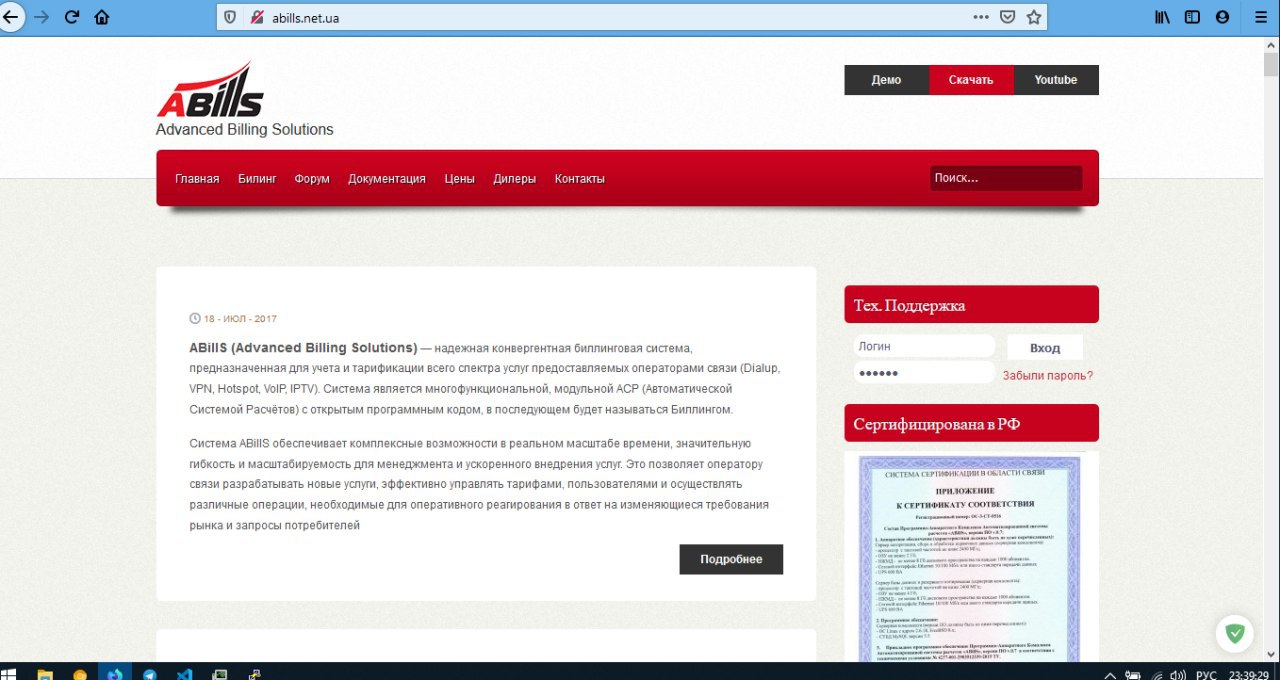This screenshot has height=680, width=1280.
Task: Open the Youtube button
Action: (x=1056, y=80)
